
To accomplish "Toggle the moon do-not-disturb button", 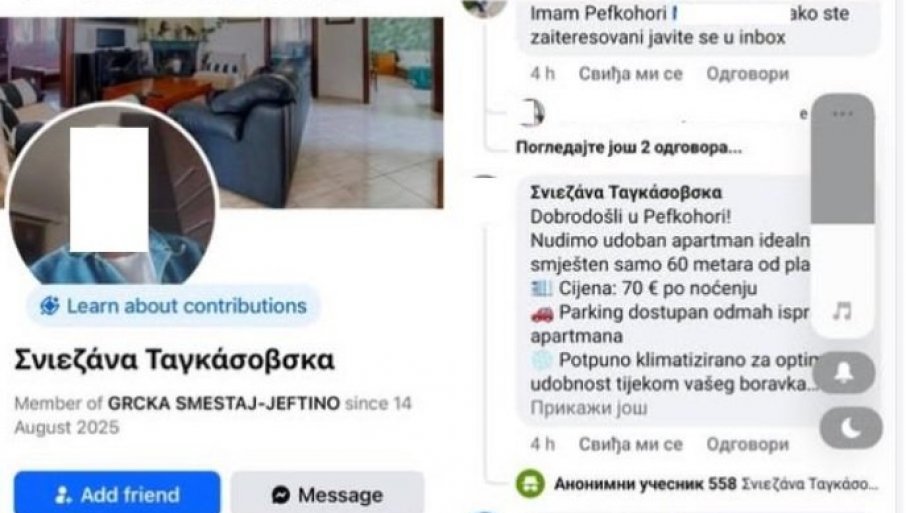I will pos(851,428).
